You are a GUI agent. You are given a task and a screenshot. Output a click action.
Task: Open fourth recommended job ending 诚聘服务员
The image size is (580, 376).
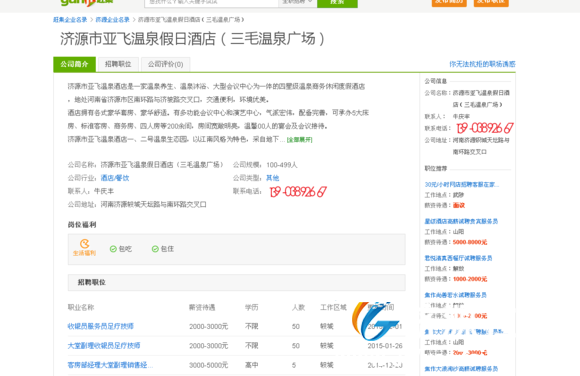coord(455,295)
